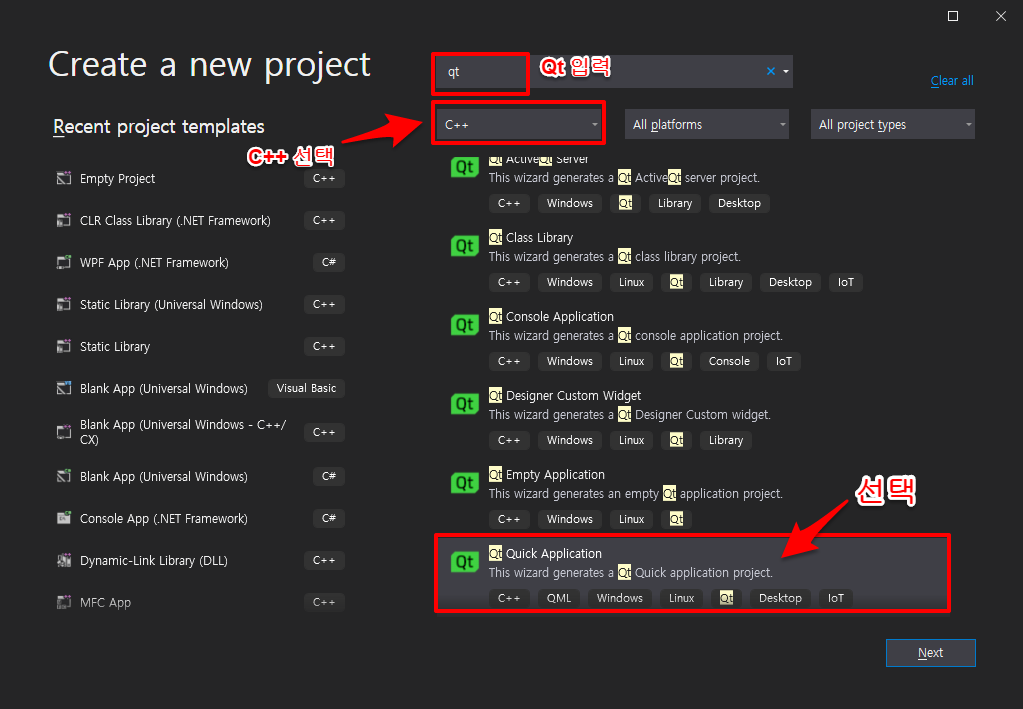
Task: Select the Qt Quick Application template
Action: click(x=692, y=574)
